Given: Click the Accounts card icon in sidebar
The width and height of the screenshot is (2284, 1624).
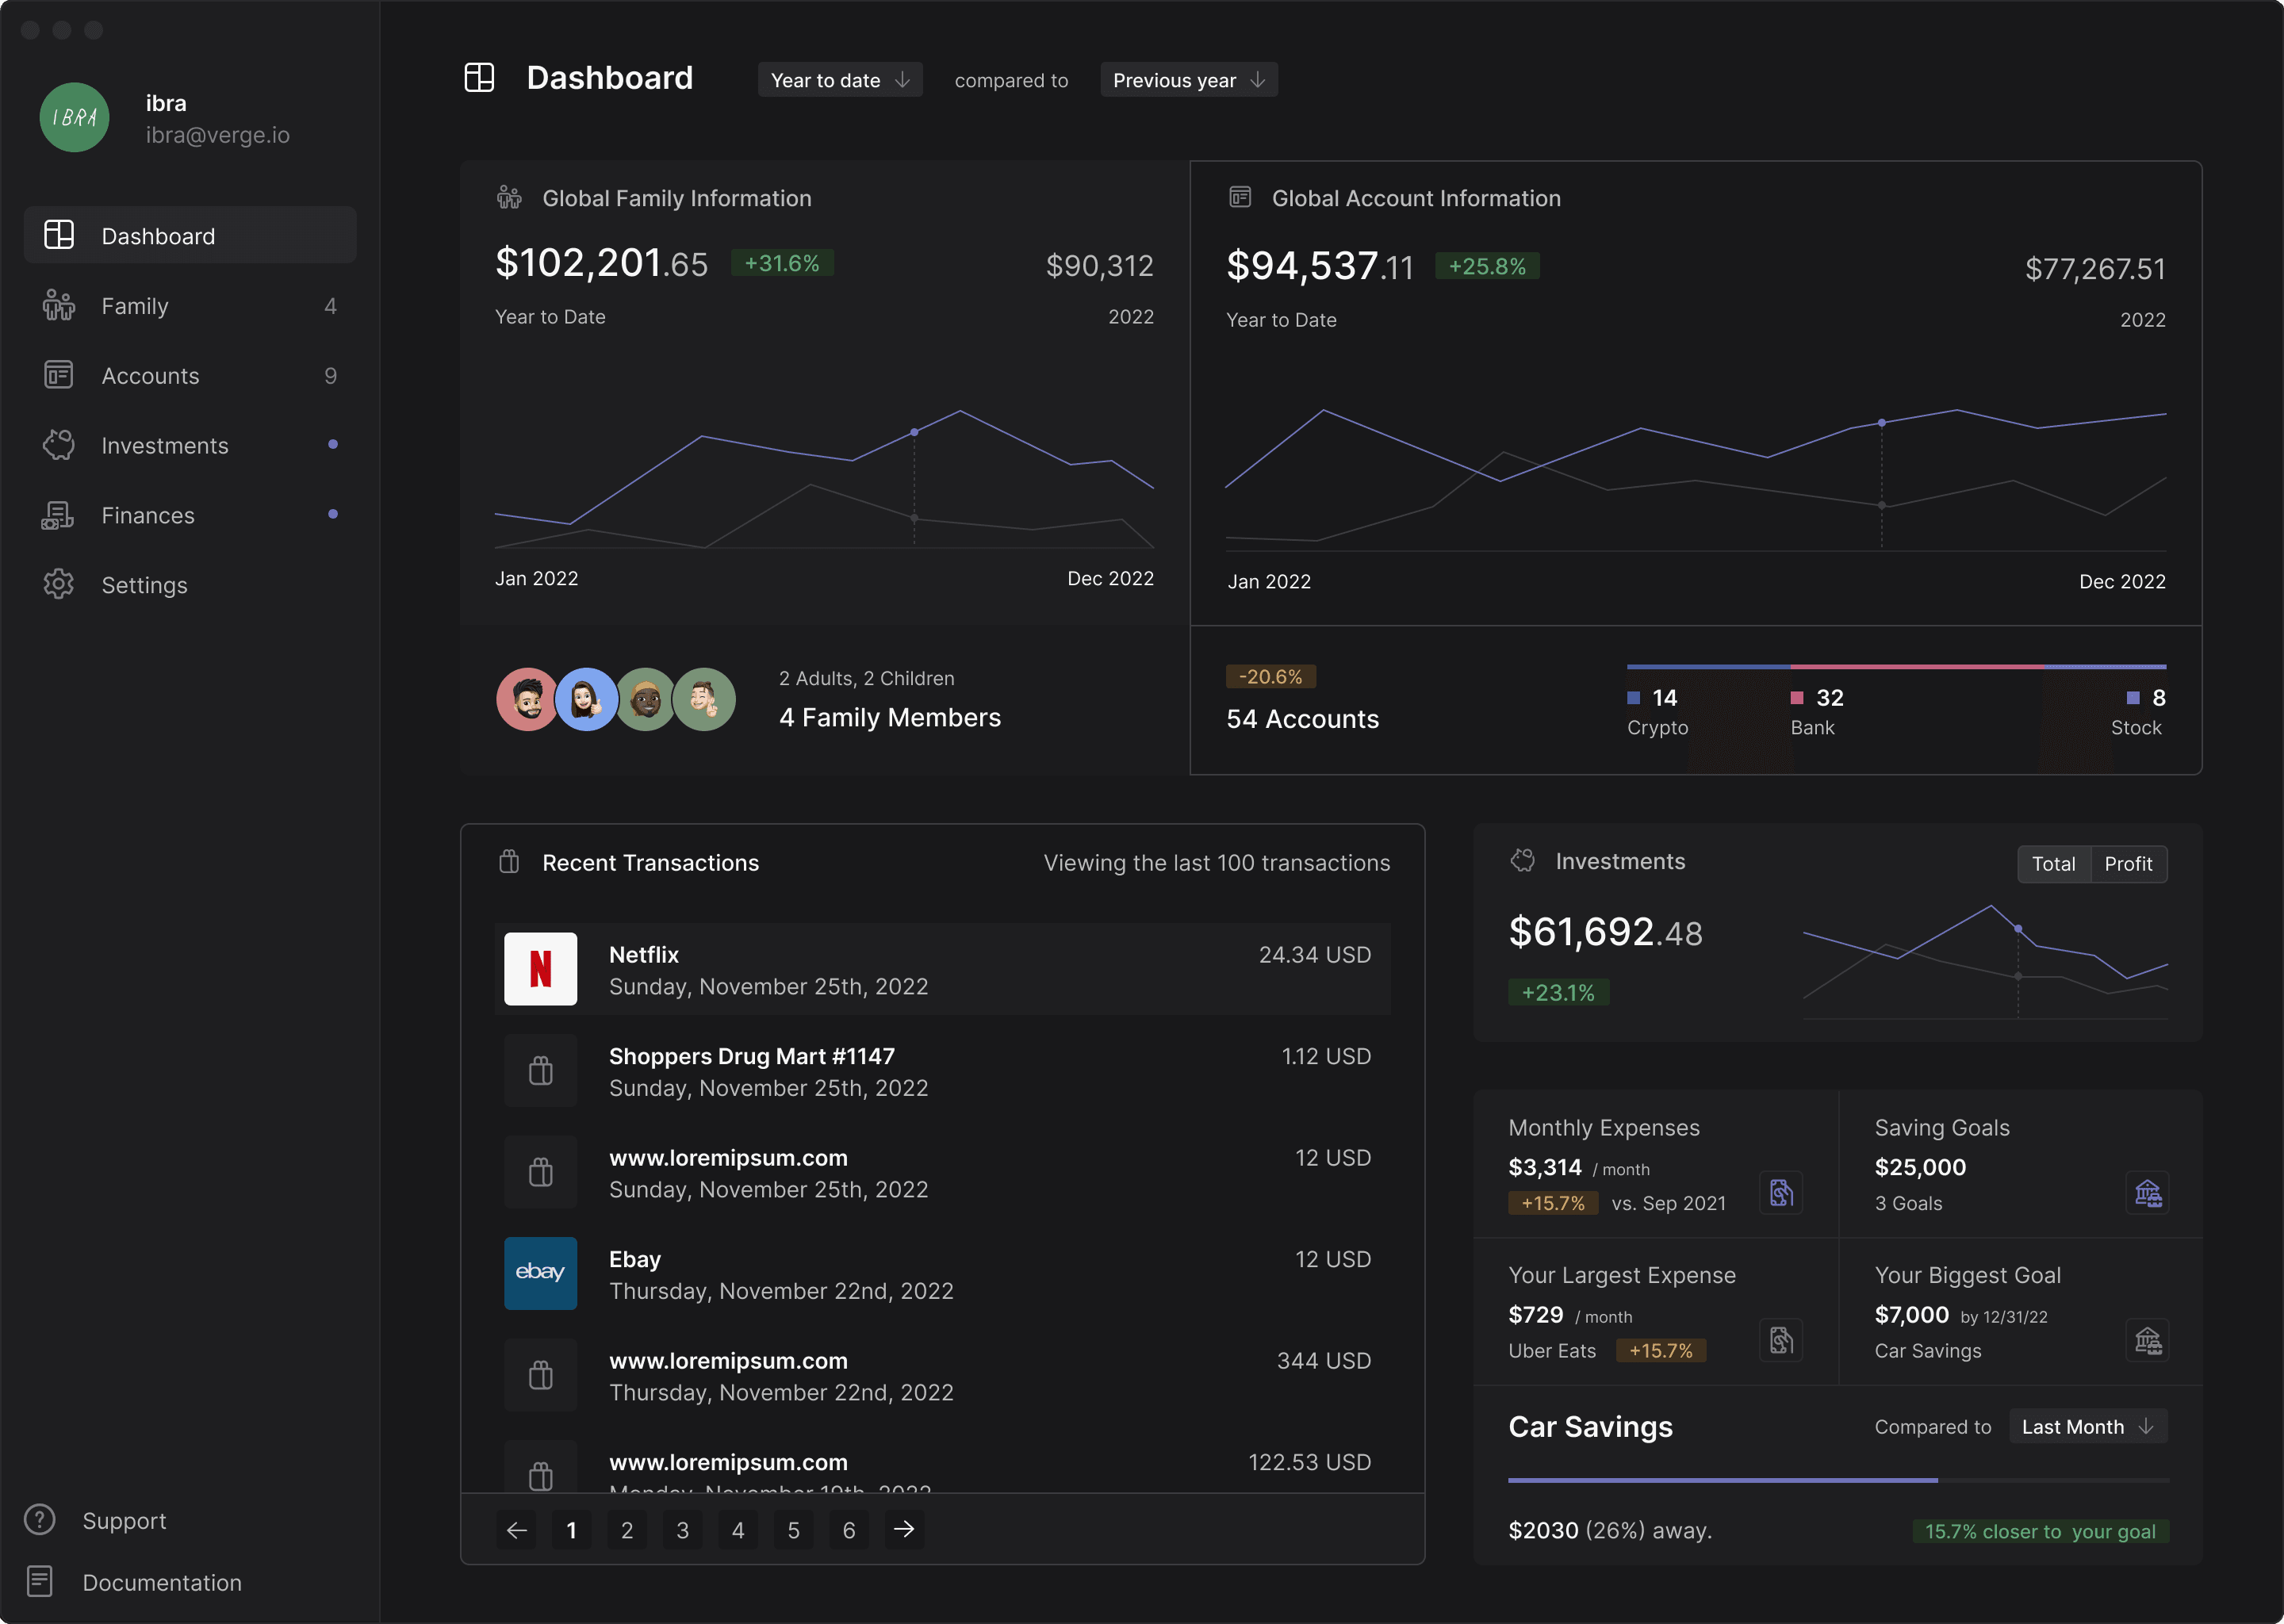Looking at the screenshot, I should click(x=59, y=375).
